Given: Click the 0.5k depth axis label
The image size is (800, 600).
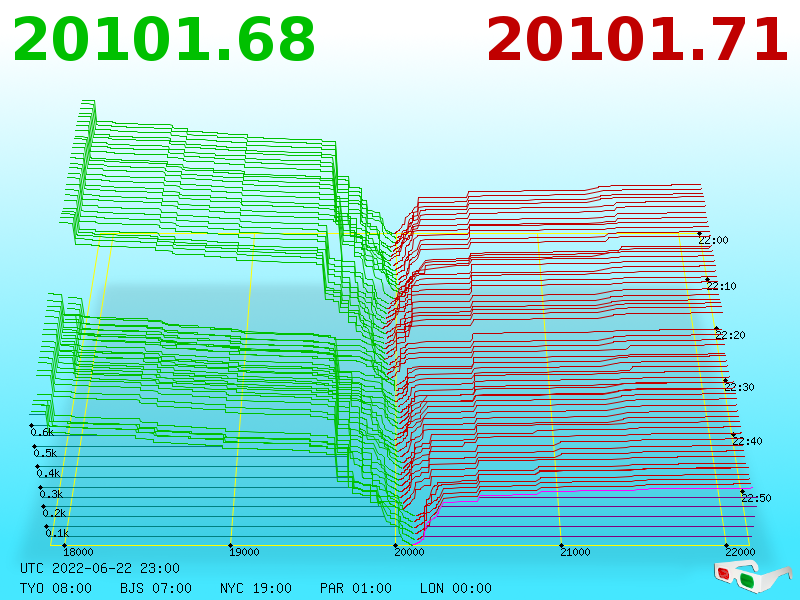Looking at the screenshot, I should coord(45,453).
